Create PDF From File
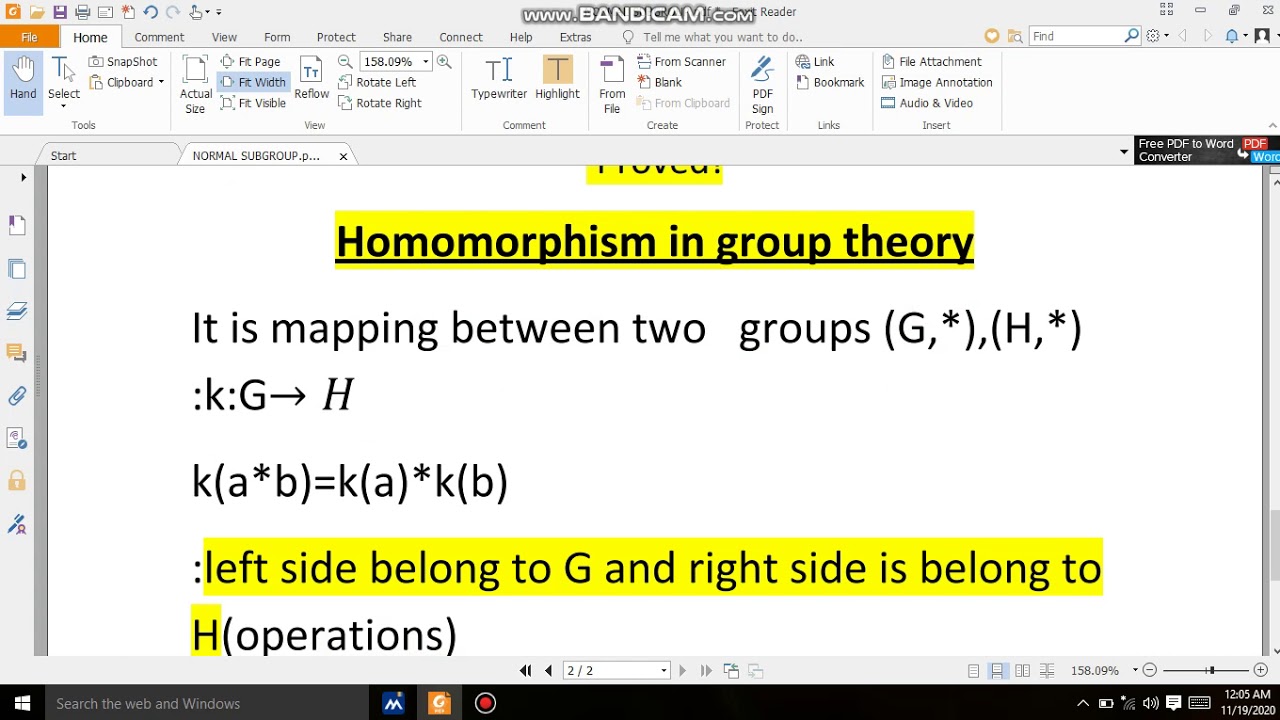The height and width of the screenshot is (720, 1280). [x=612, y=85]
